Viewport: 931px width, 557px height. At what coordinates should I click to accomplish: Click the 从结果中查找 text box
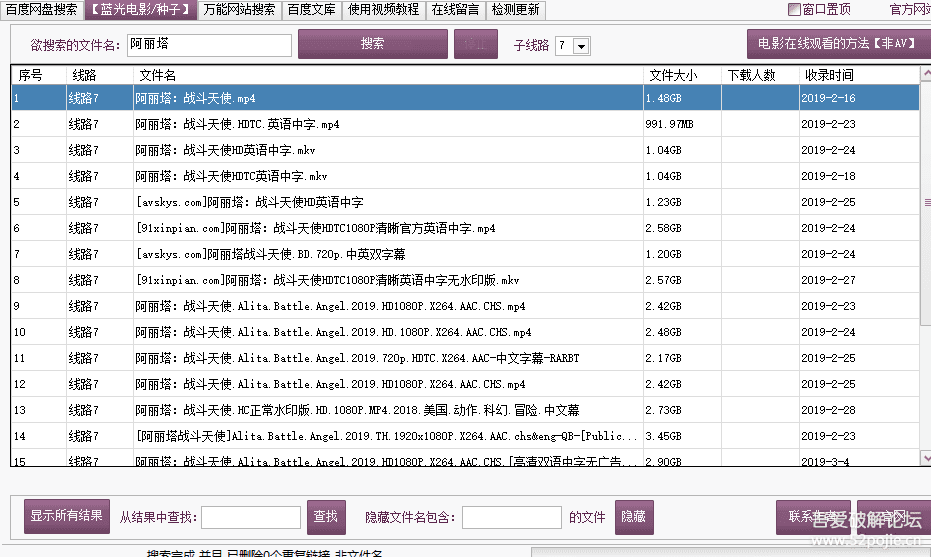point(250,517)
